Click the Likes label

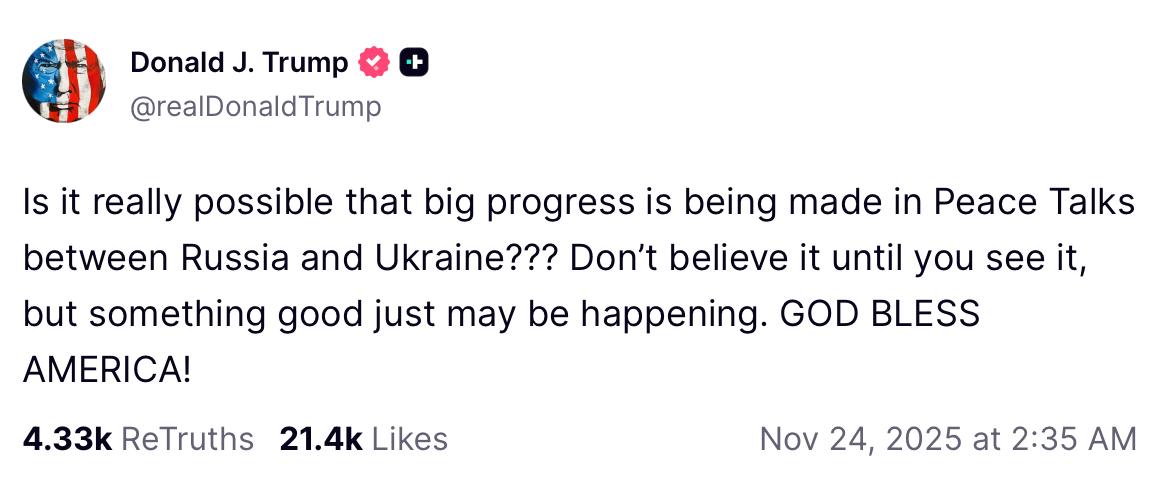pyautogui.click(x=410, y=438)
